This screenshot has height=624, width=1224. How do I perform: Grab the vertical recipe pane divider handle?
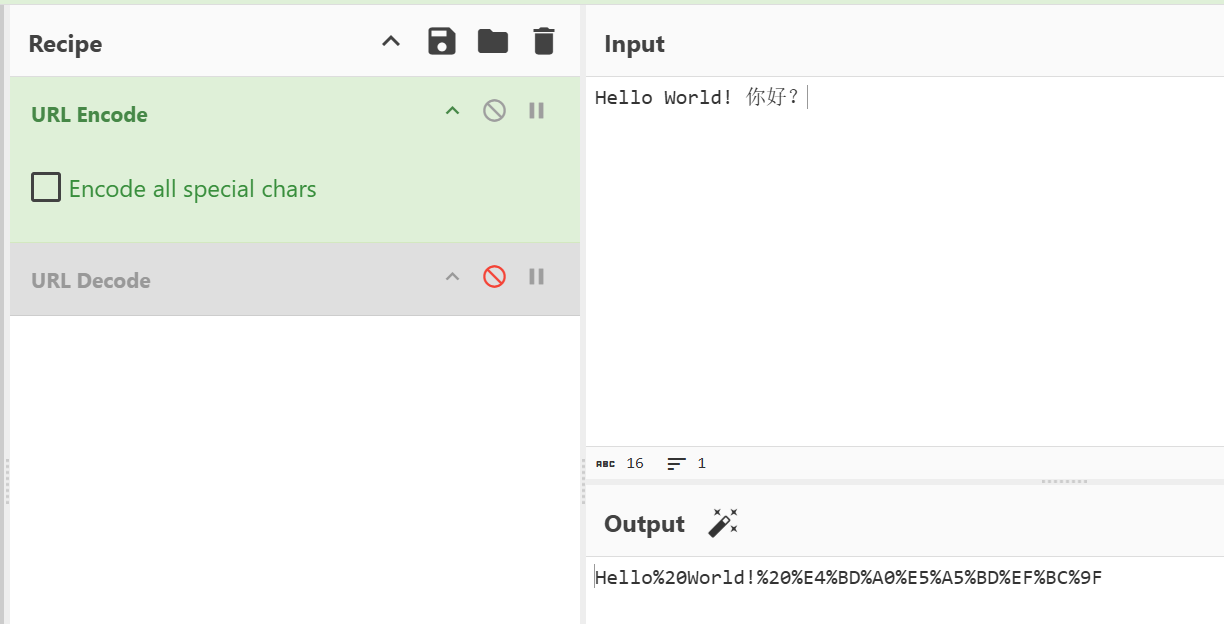click(583, 482)
